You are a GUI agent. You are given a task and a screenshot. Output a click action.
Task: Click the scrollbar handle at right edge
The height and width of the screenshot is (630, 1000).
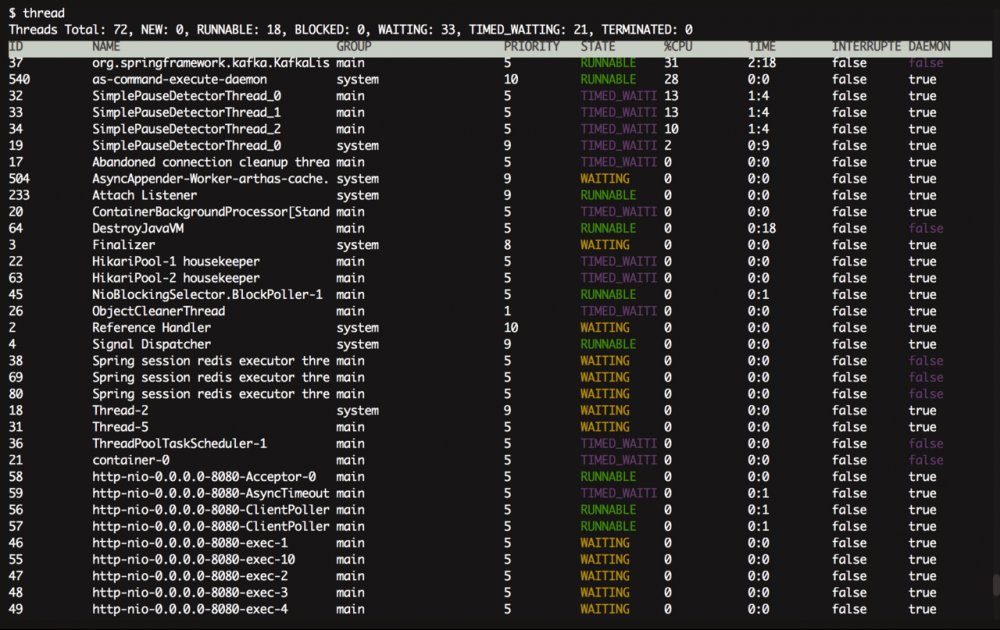click(995, 586)
